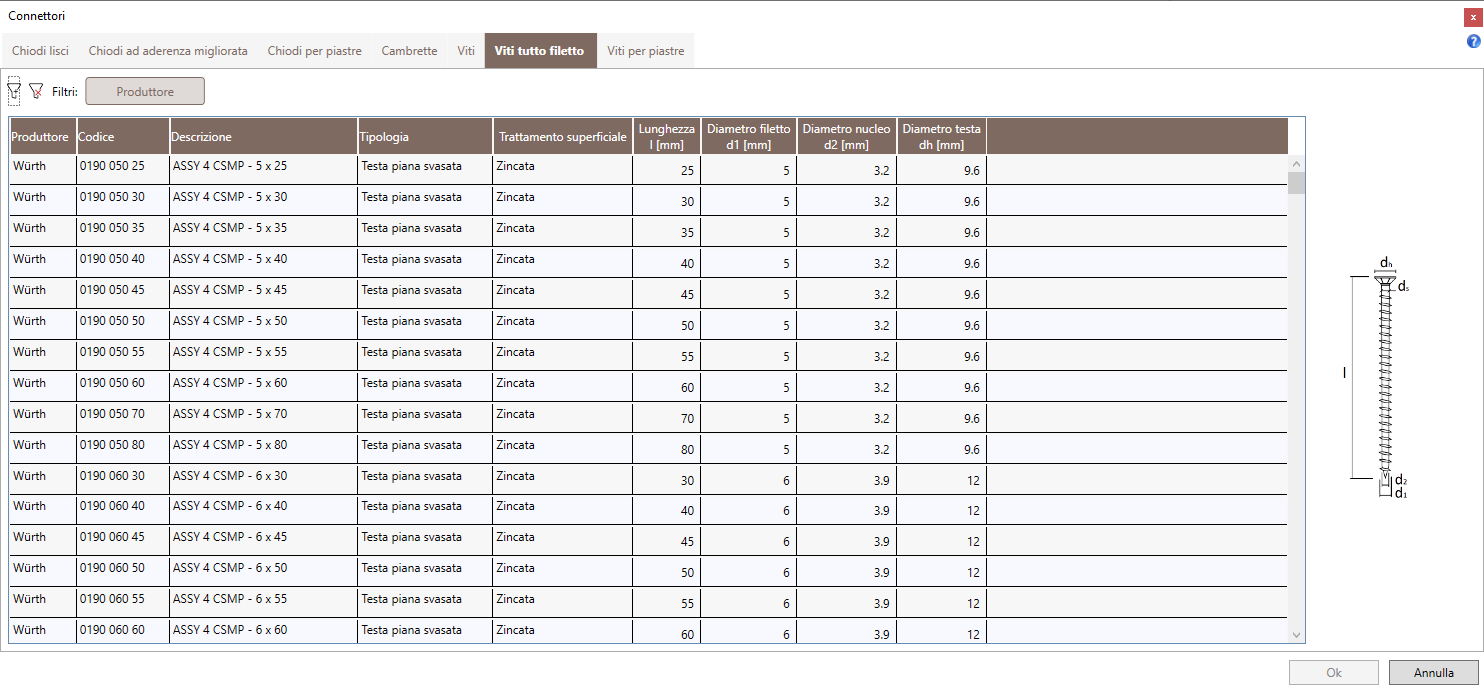This screenshot has width=1484, height=692.
Task: Click core diameter 3.9 in 6 x 45 row
Action: [847, 541]
